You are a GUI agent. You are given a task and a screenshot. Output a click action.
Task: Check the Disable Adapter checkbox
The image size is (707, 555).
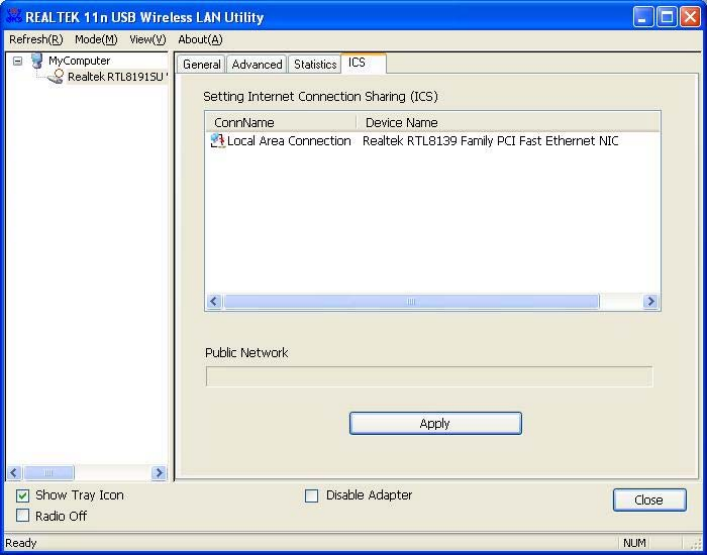[x=311, y=496]
